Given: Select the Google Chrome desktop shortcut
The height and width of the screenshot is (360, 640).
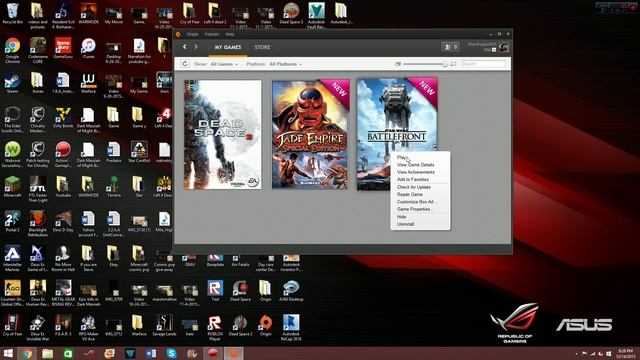Looking at the screenshot, I should click(x=12, y=50).
